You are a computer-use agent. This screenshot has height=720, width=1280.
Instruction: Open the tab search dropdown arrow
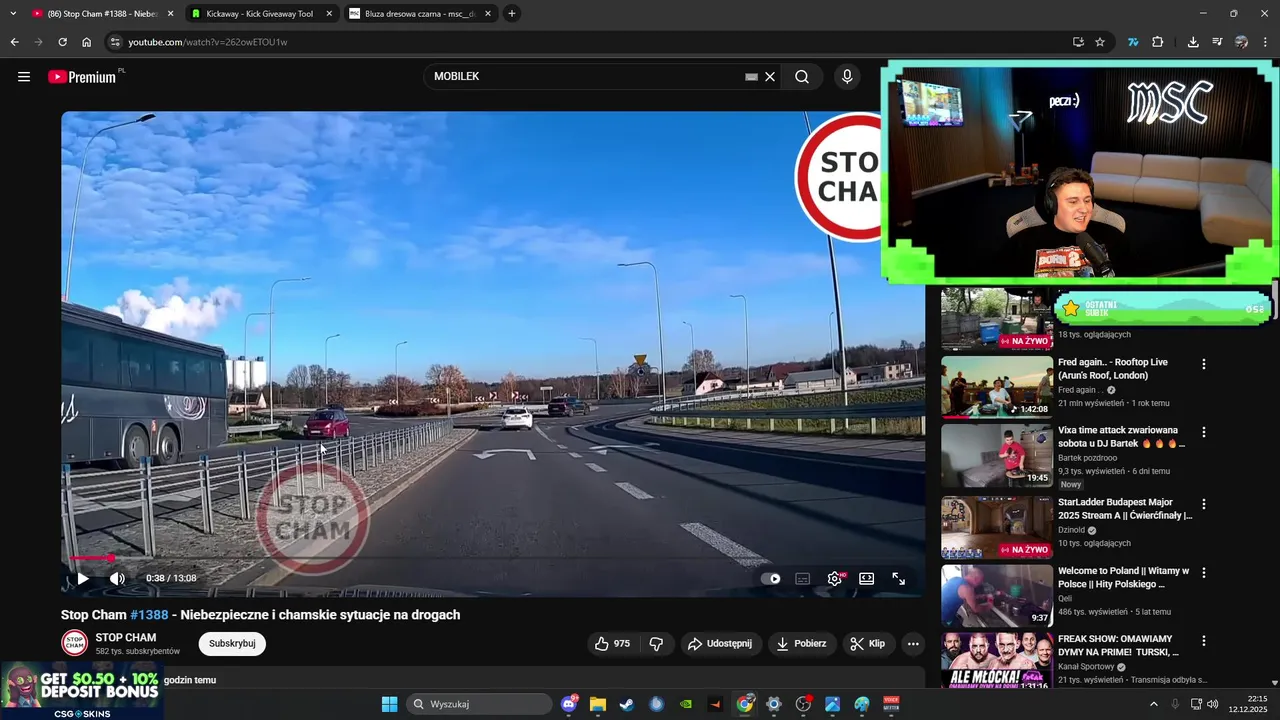[x=13, y=14]
